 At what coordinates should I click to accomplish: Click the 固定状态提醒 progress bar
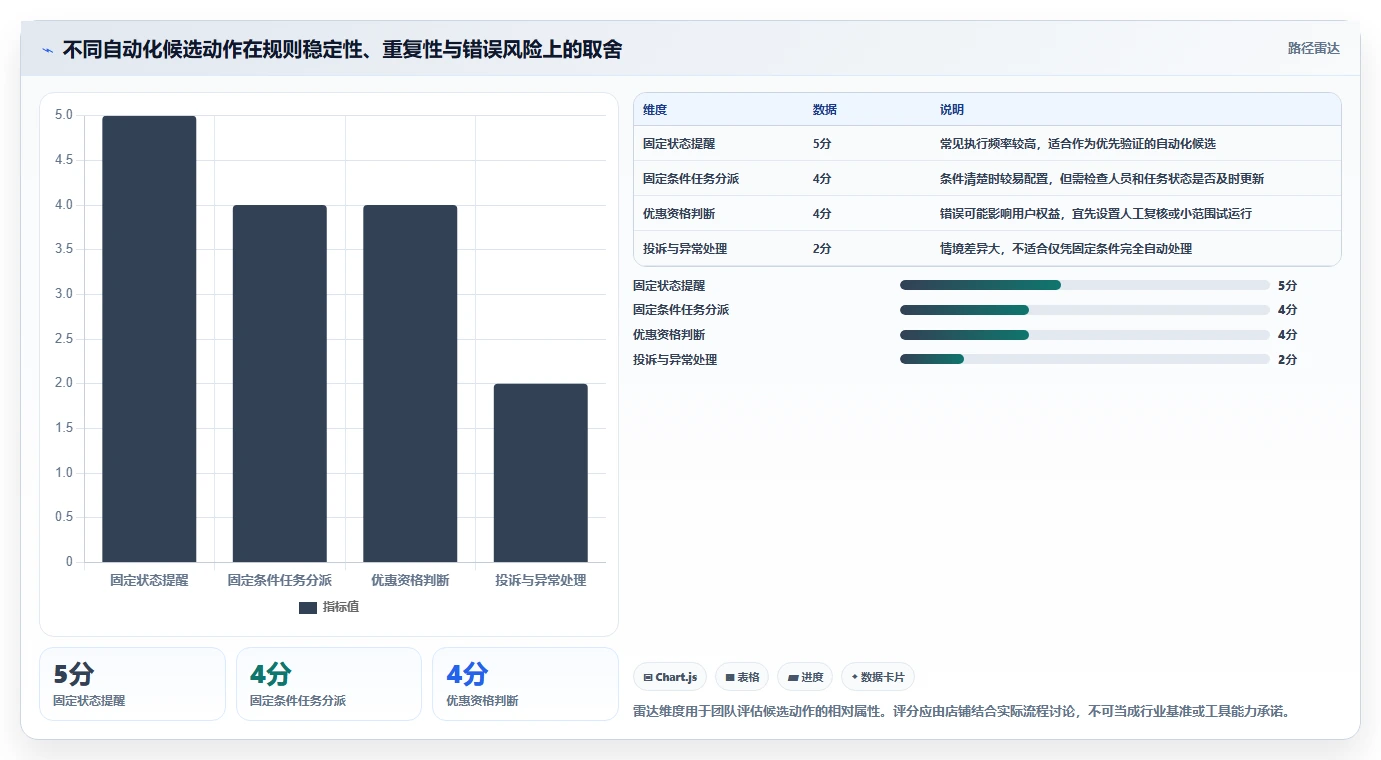1085,285
